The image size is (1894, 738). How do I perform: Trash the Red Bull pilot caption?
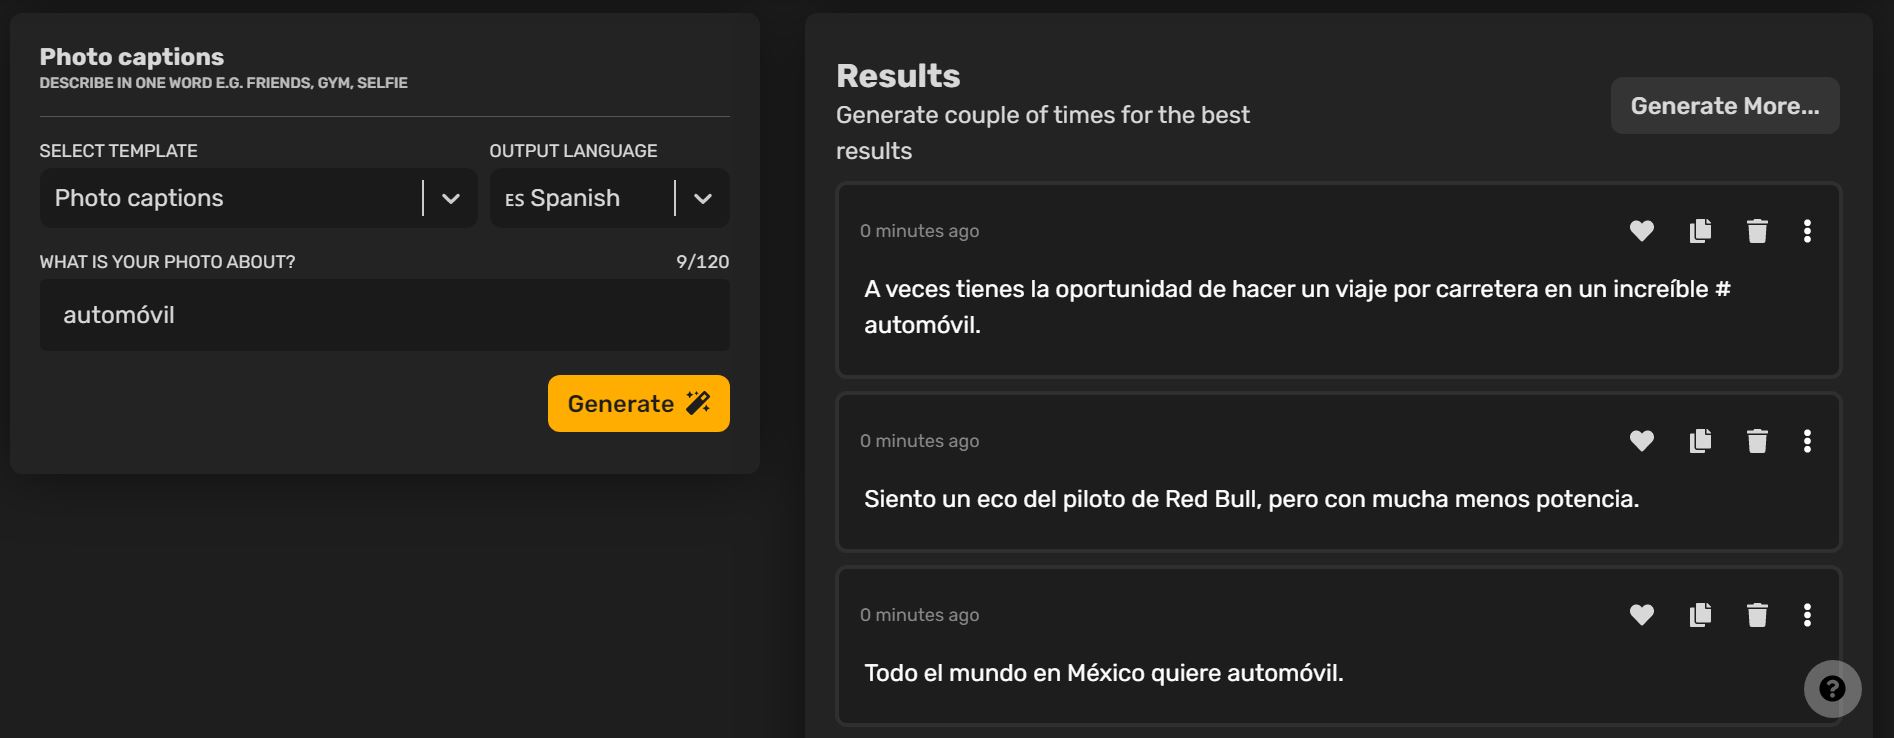coord(1757,441)
